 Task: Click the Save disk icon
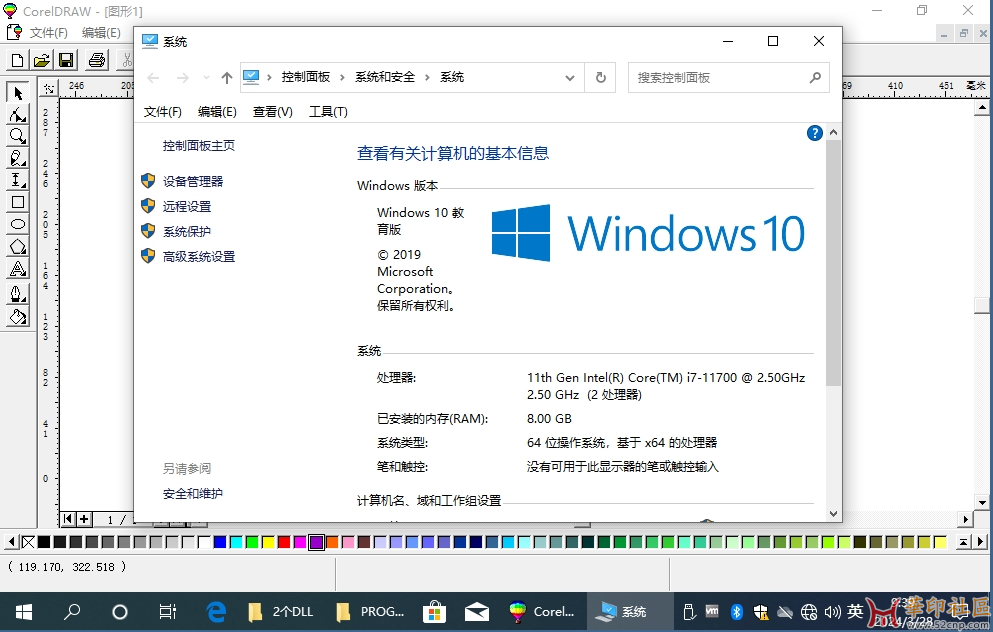click(x=66, y=60)
